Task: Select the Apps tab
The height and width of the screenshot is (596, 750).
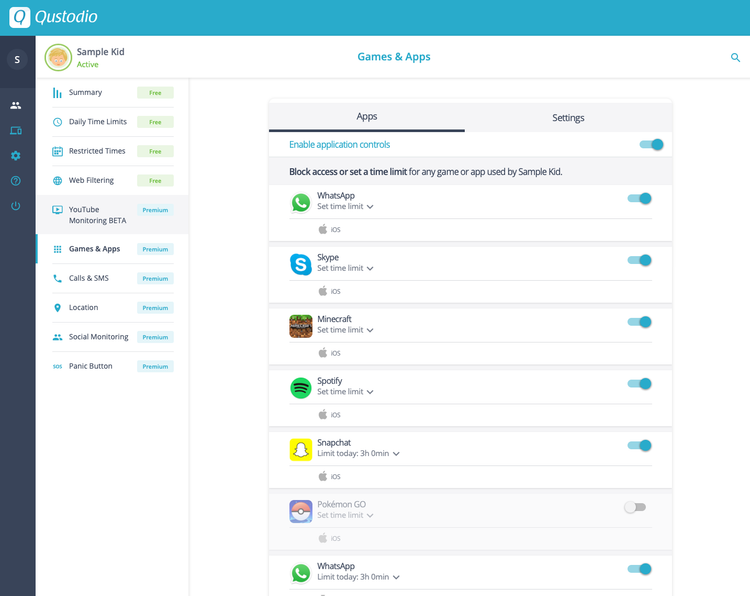Action: point(366,117)
